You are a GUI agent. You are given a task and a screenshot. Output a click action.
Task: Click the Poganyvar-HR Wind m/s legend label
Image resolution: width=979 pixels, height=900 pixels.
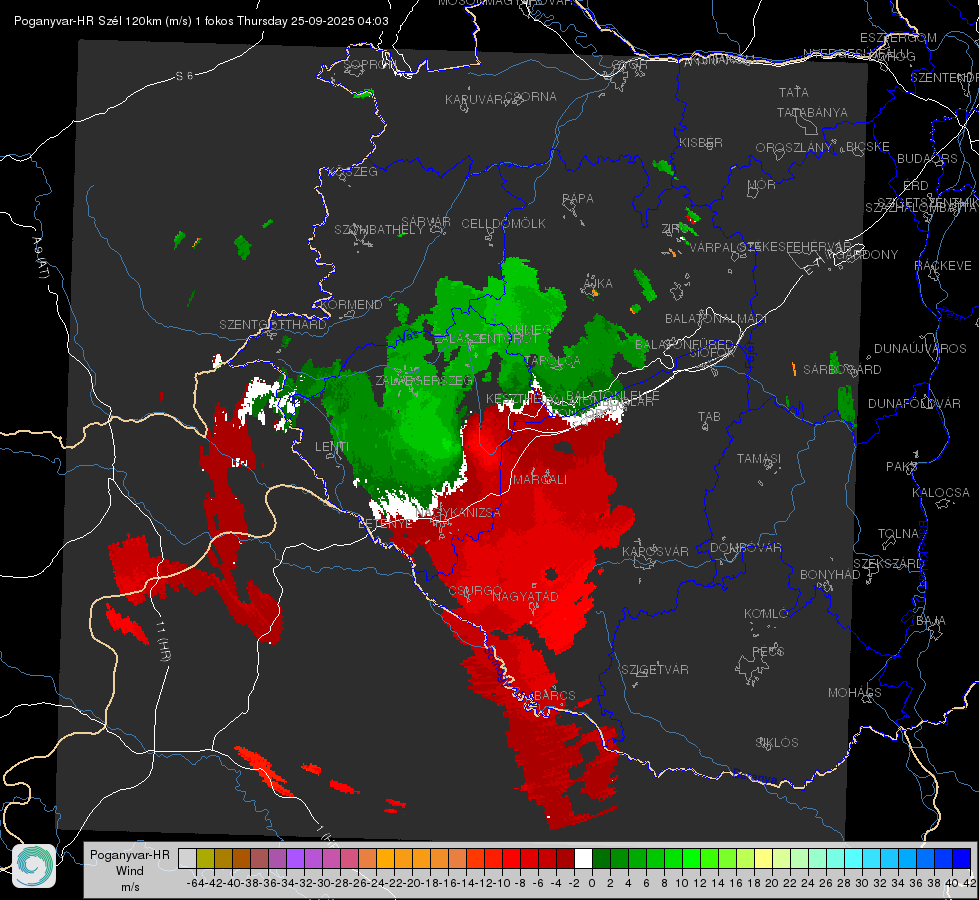click(x=130, y=871)
